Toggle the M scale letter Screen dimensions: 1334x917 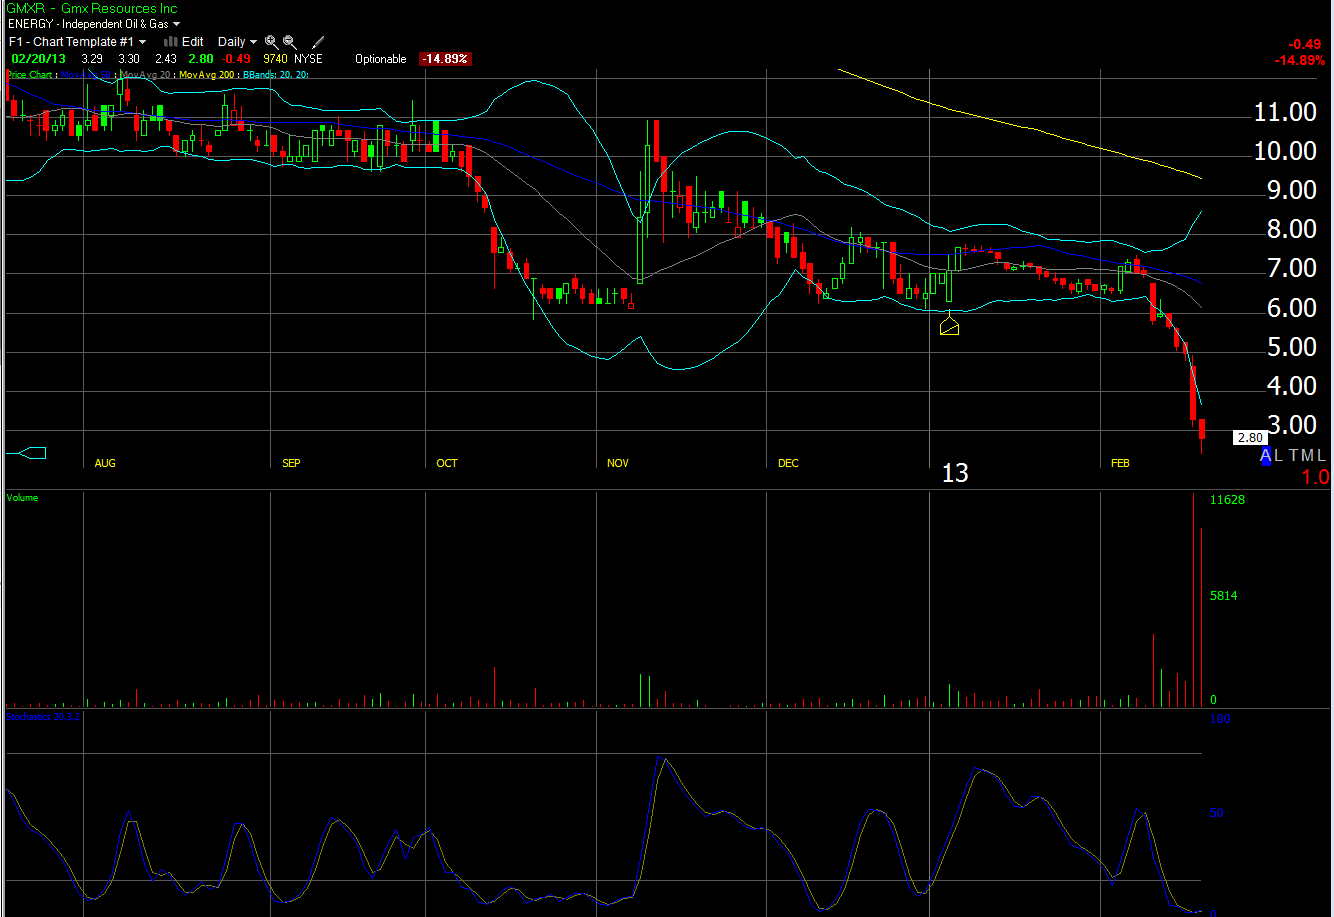click(1308, 456)
